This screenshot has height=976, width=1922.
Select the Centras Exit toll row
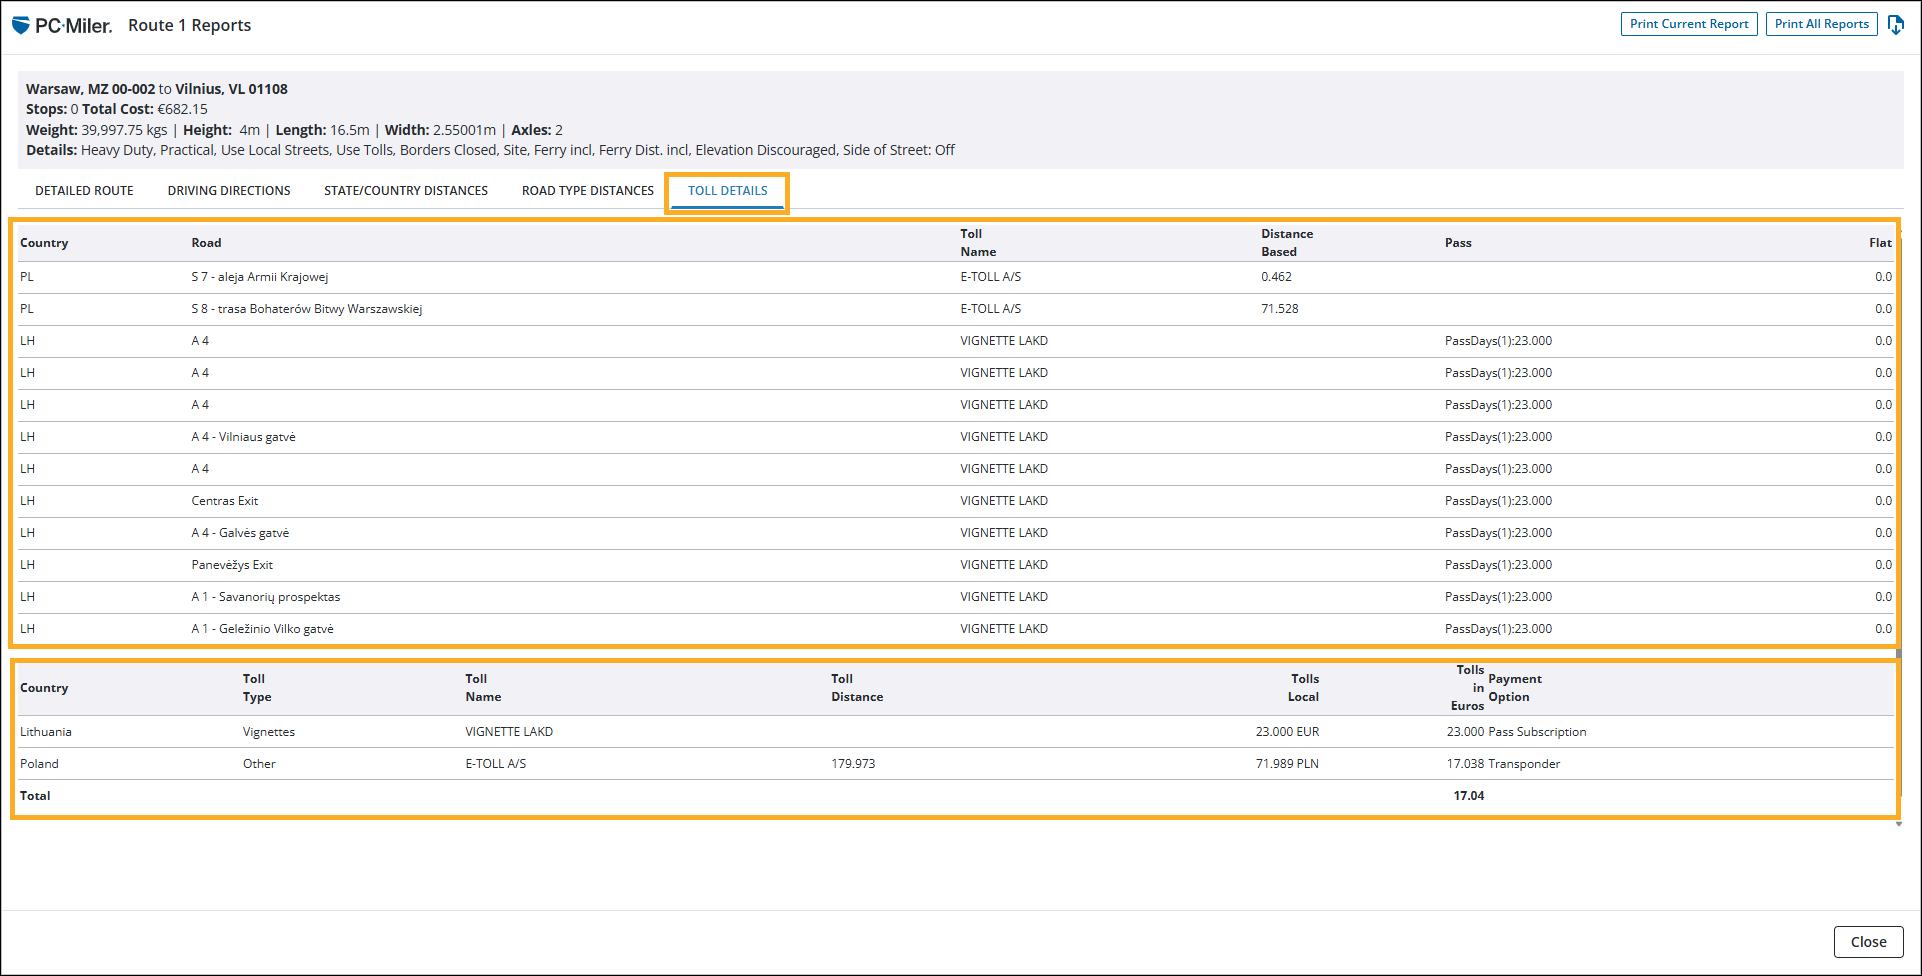[225, 501]
